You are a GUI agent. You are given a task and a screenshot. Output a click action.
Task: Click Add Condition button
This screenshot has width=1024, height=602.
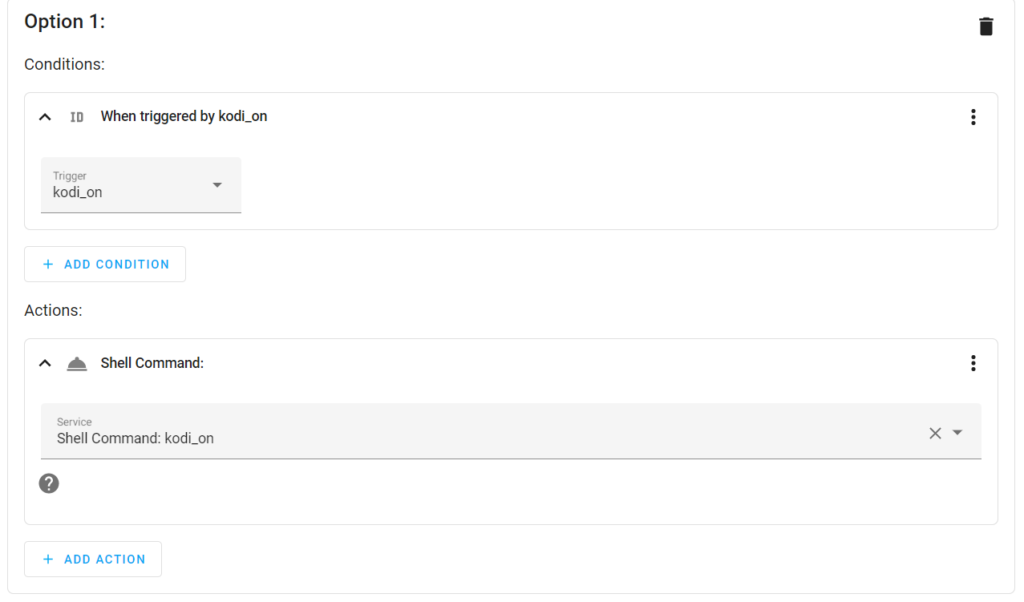pos(105,264)
